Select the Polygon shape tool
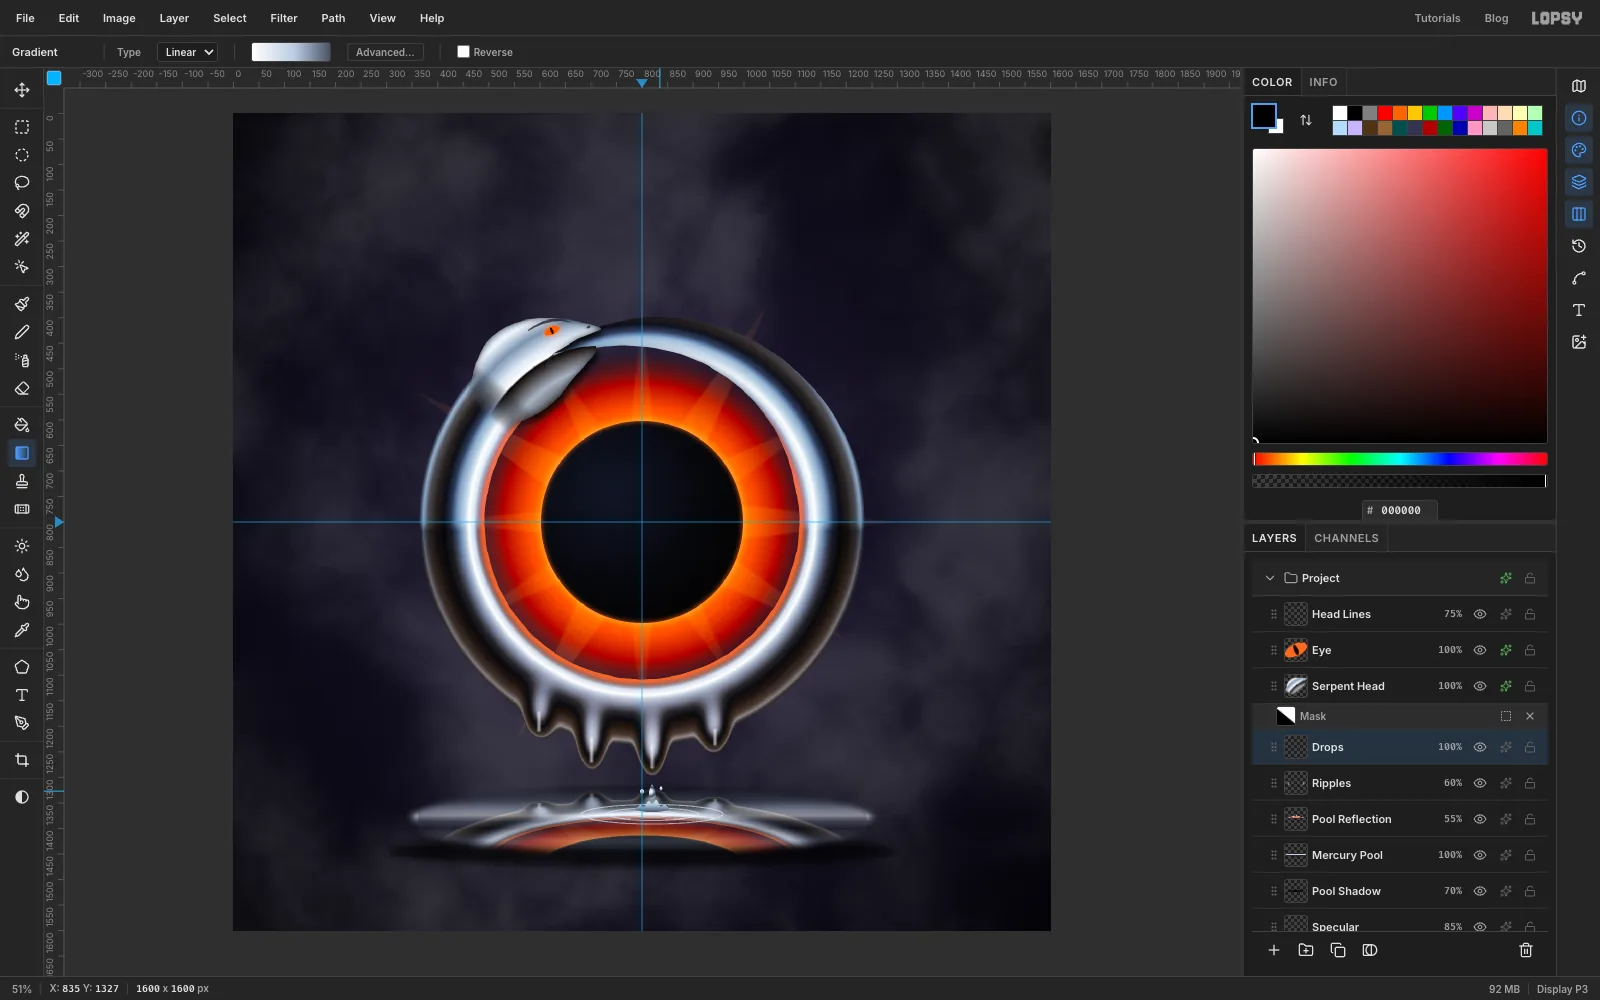Image resolution: width=1600 pixels, height=1000 pixels. pos(22,667)
